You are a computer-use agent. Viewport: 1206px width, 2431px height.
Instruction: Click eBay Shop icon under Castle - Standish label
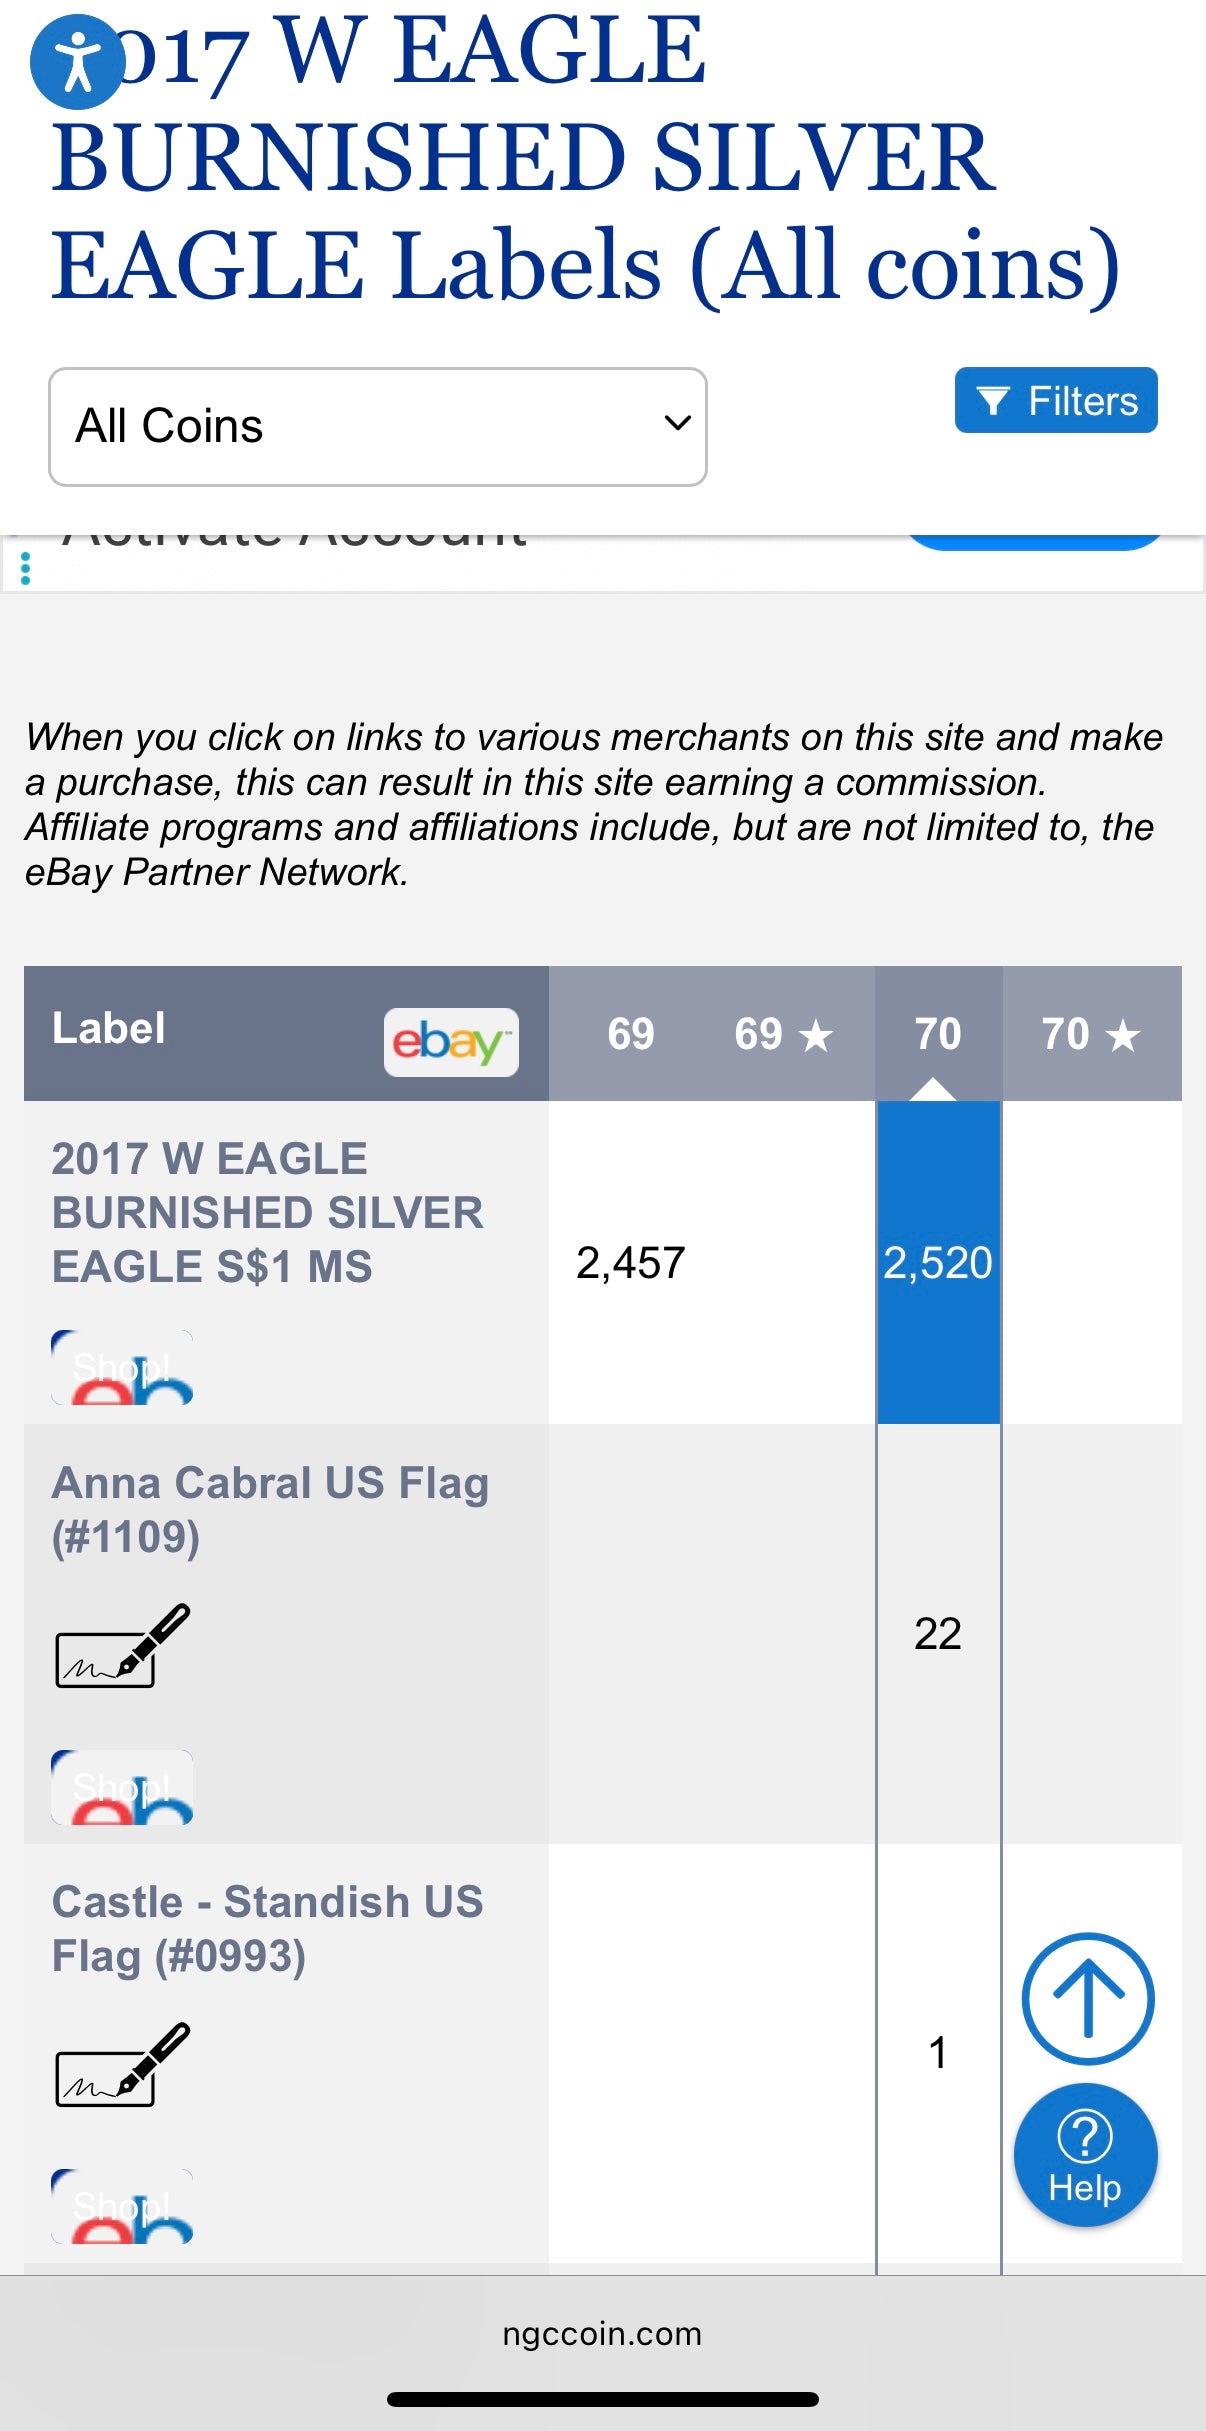[122, 2206]
